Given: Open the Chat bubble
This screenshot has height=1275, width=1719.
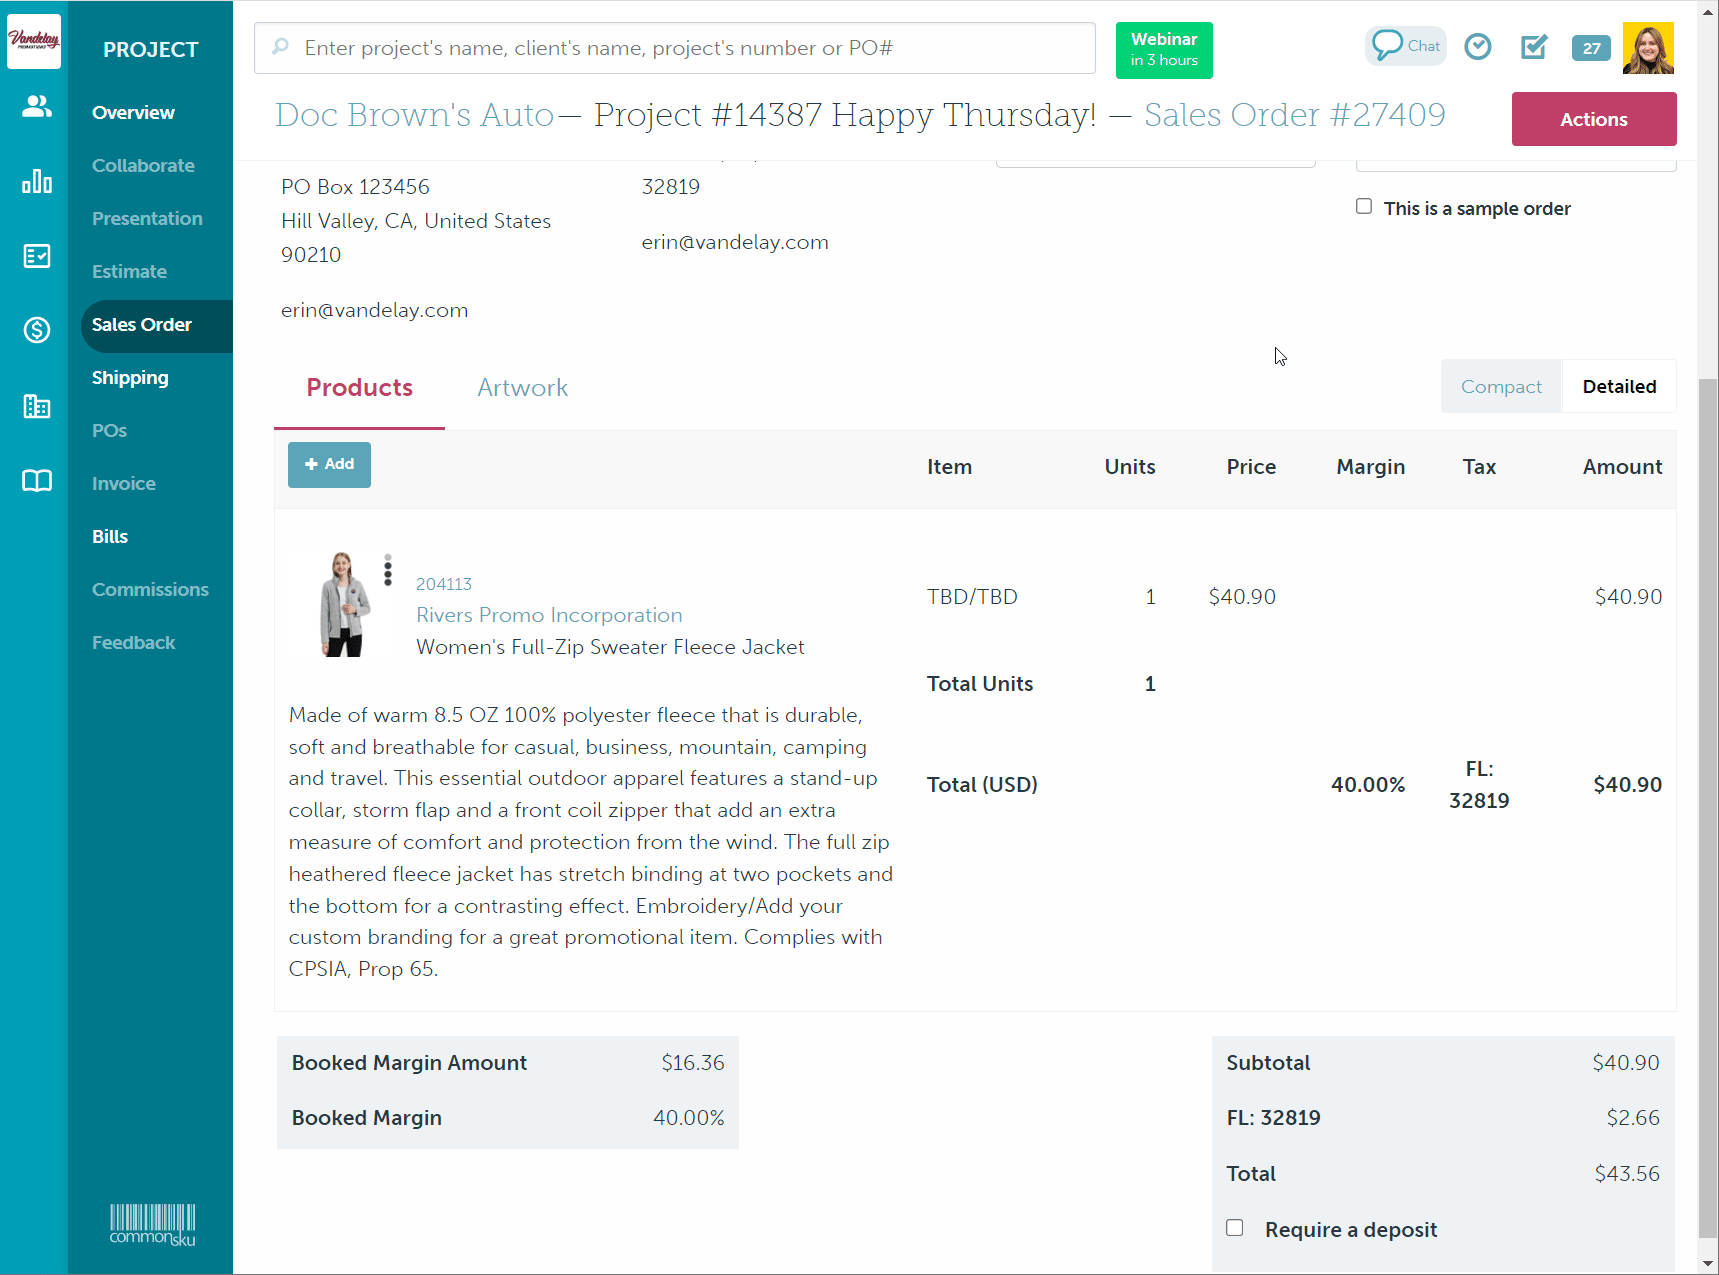Looking at the screenshot, I should point(1405,46).
